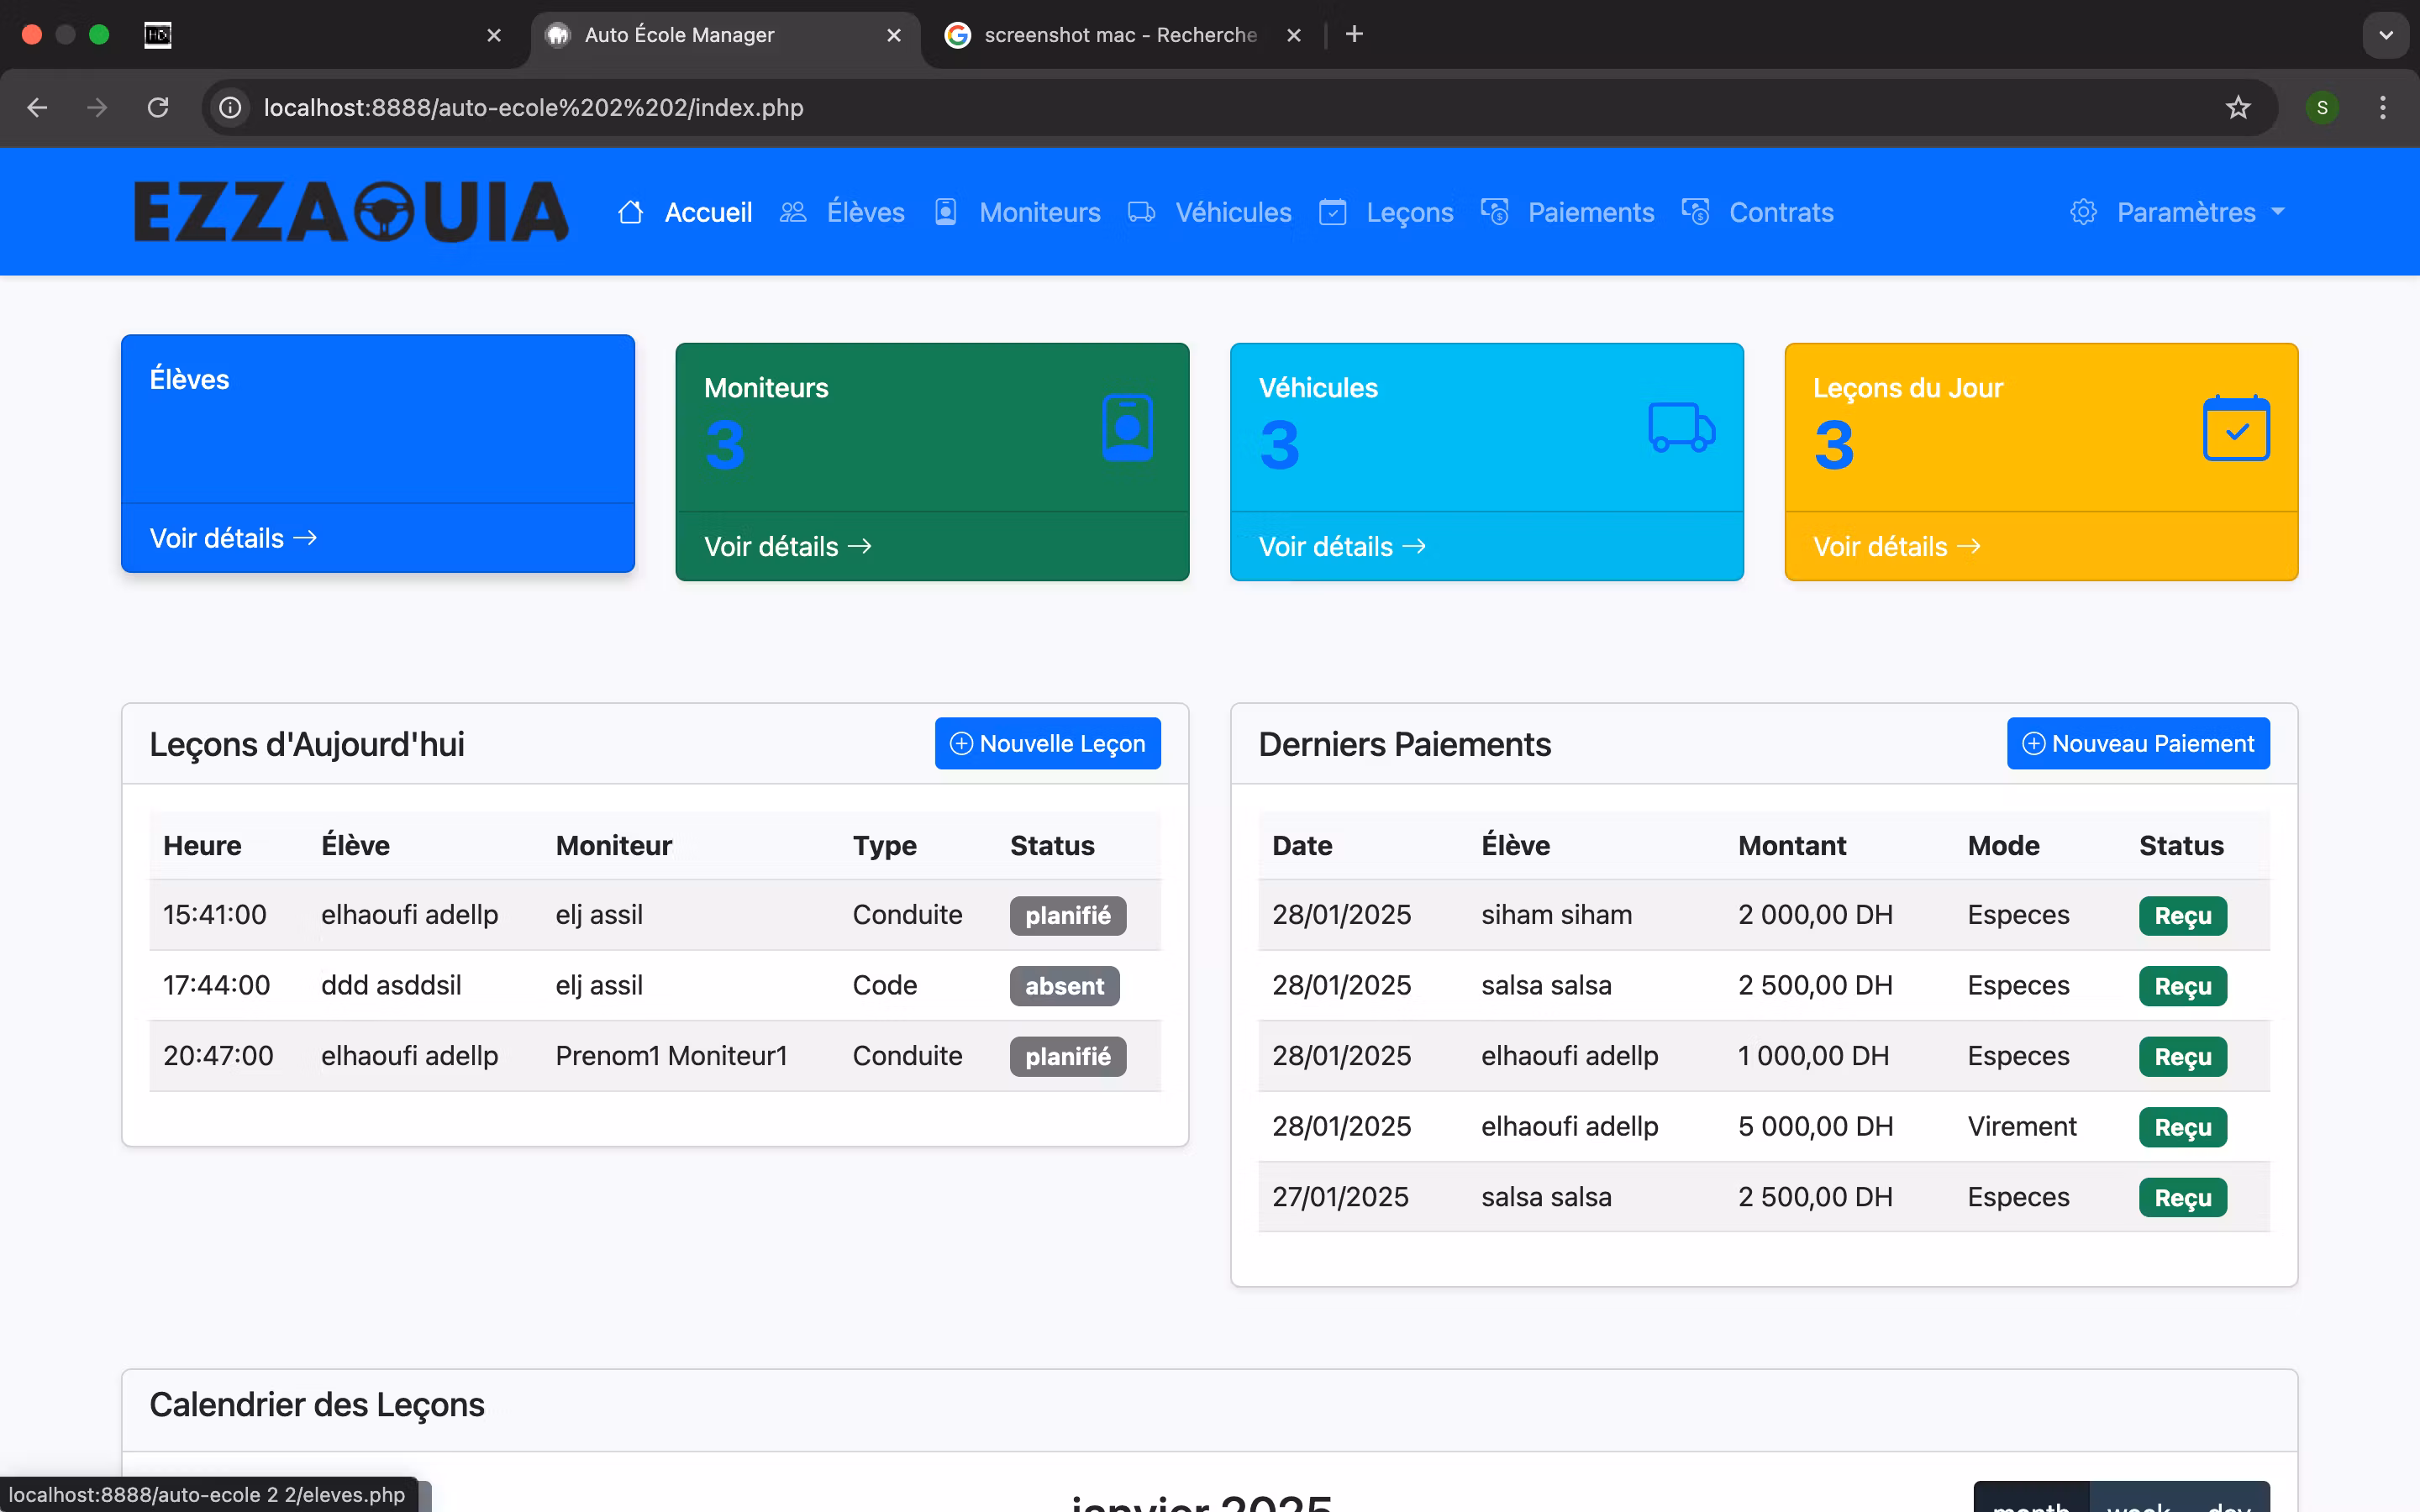Bookmark this page with the star icon
The image size is (2420, 1512).
tap(2238, 107)
